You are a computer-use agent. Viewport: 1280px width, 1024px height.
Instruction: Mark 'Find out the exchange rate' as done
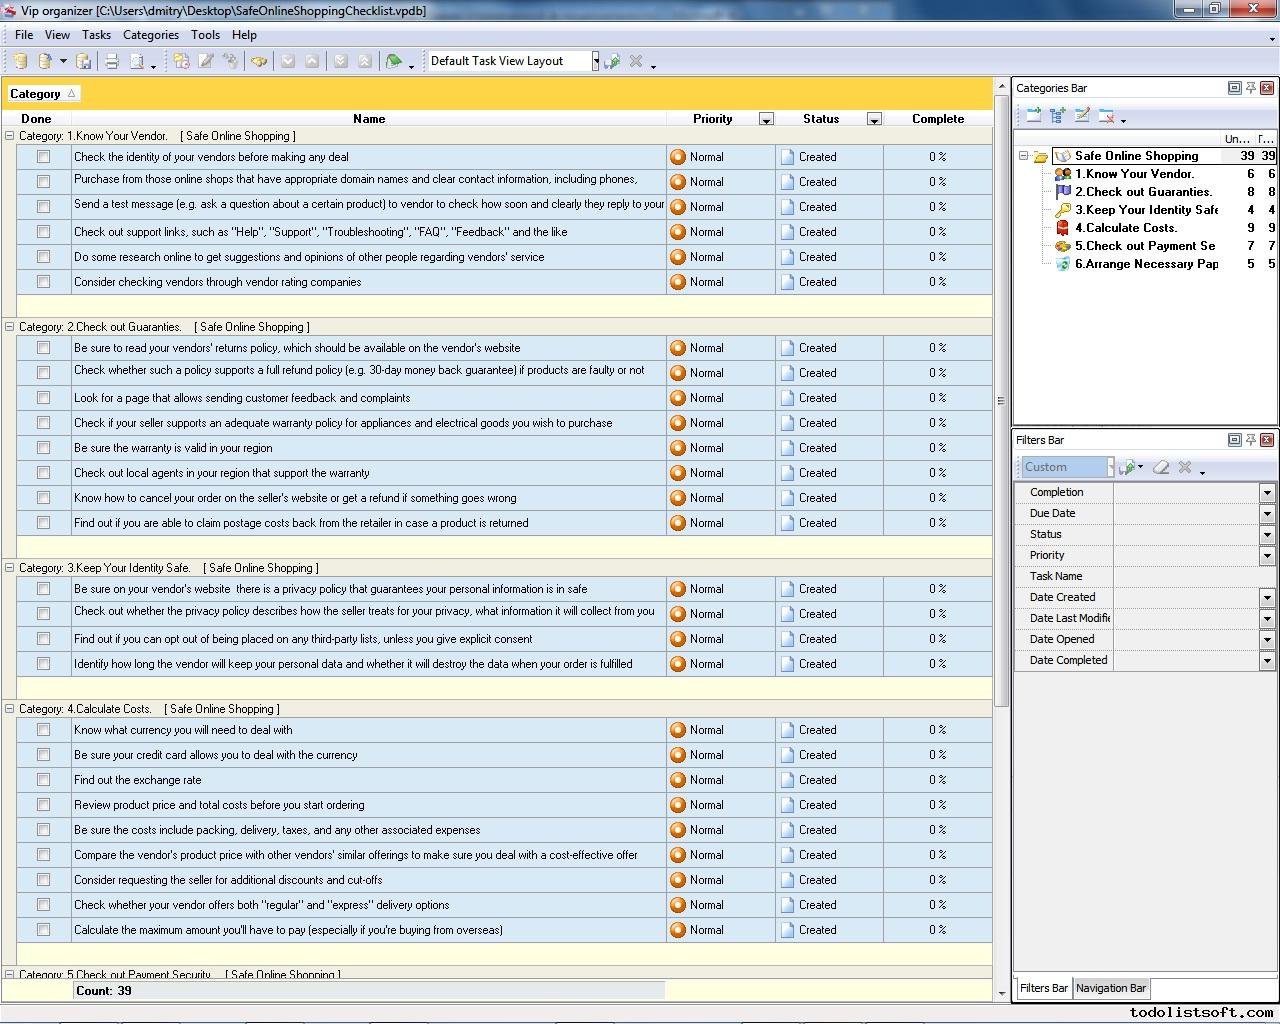tap(43, 780)
